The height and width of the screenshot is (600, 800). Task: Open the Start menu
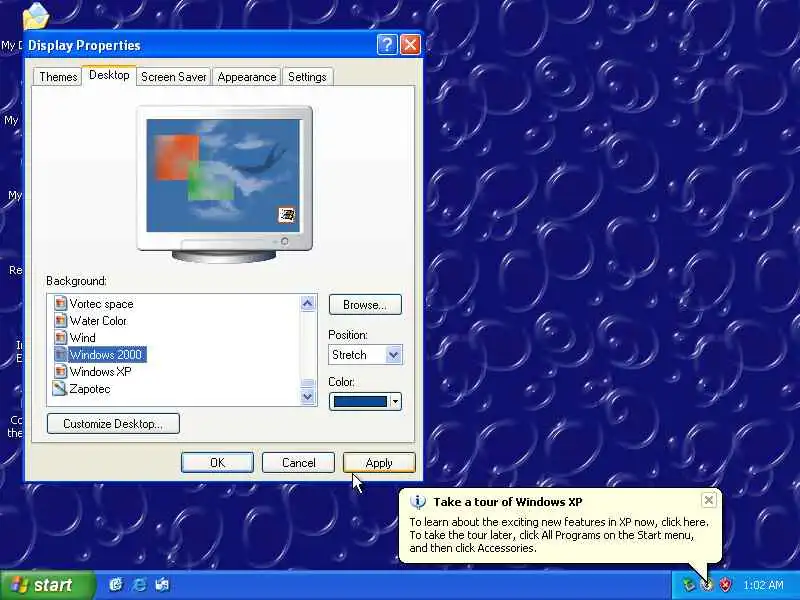click(47, 585)
